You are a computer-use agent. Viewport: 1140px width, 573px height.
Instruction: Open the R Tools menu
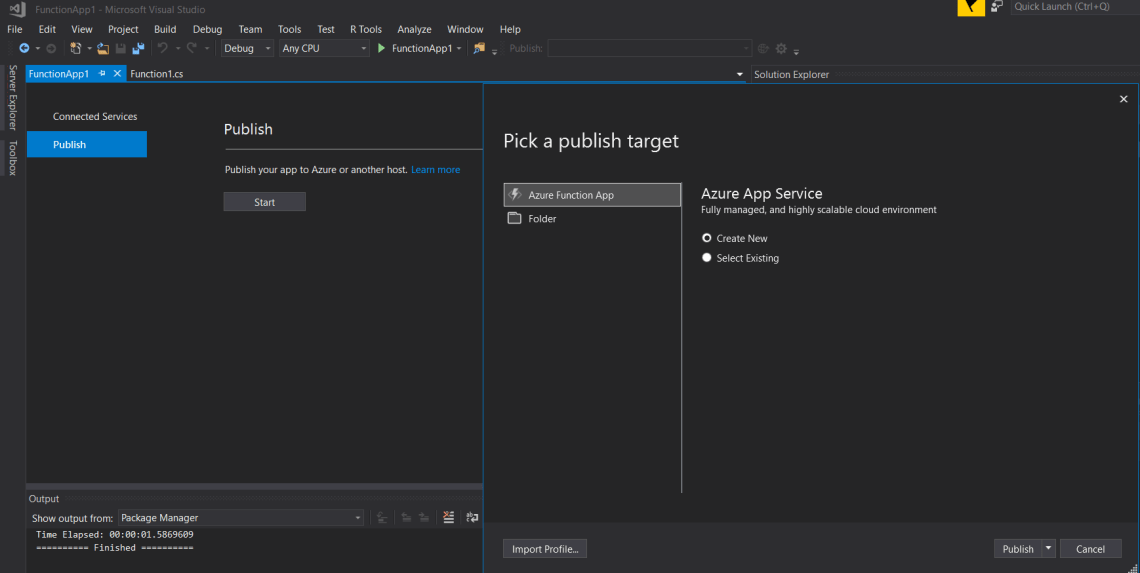[366, 29]
